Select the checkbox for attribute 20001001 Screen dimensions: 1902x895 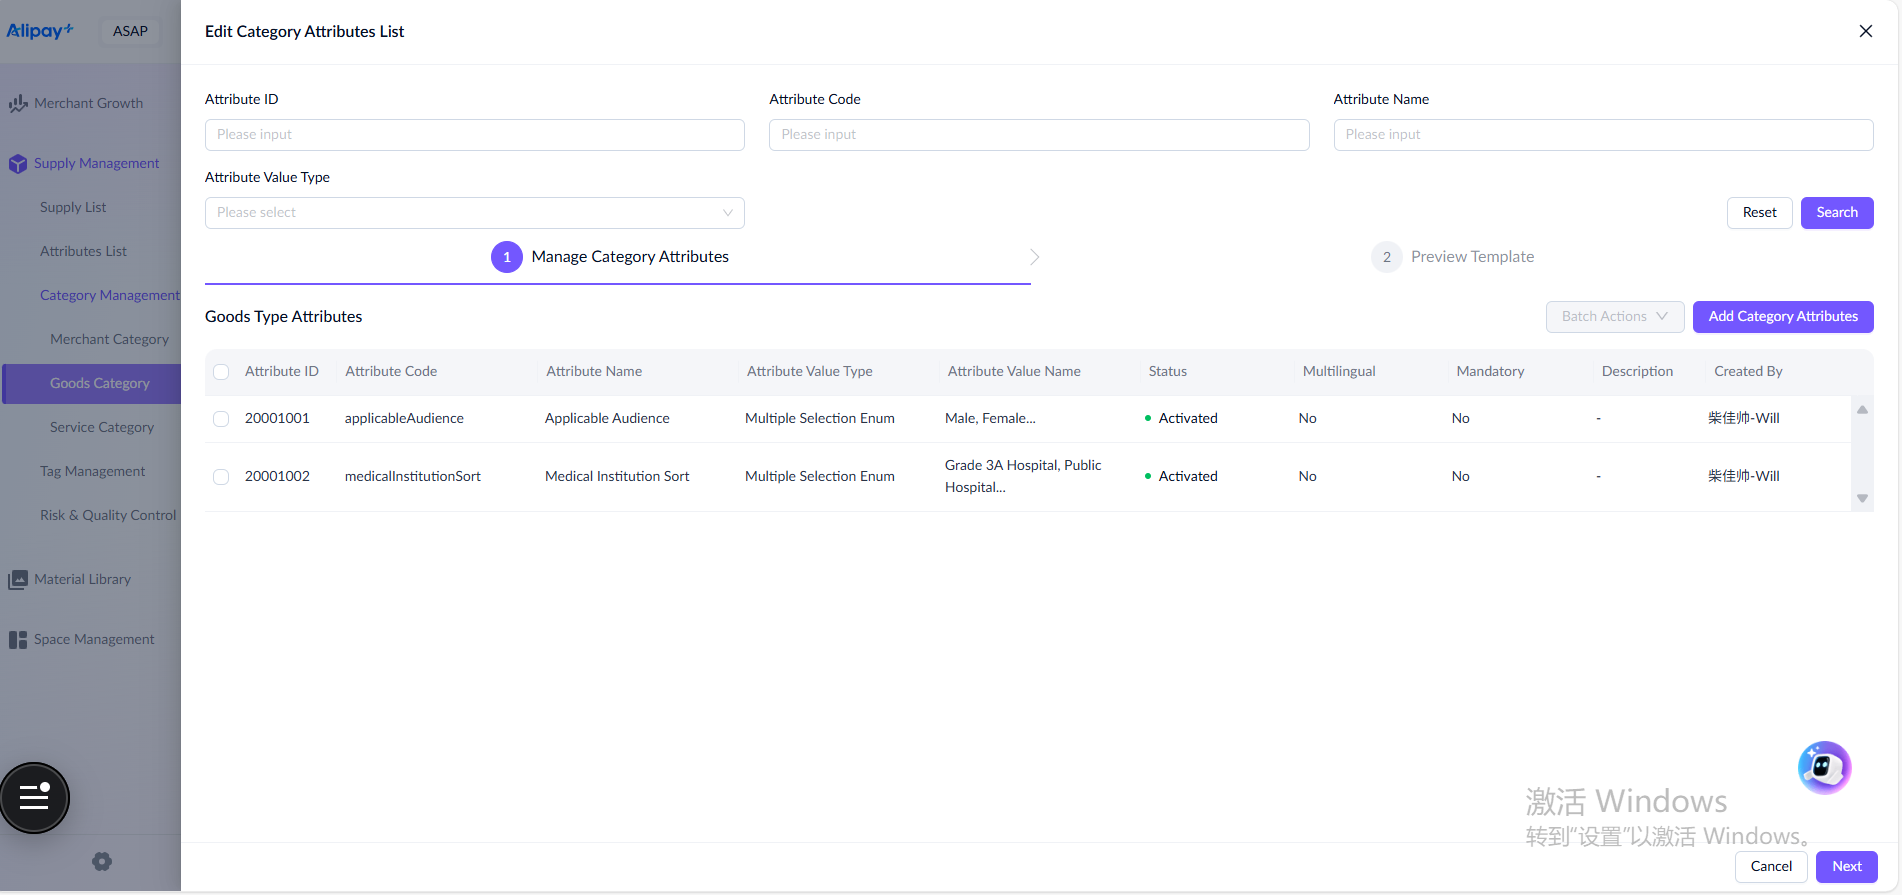coord(221,419)
